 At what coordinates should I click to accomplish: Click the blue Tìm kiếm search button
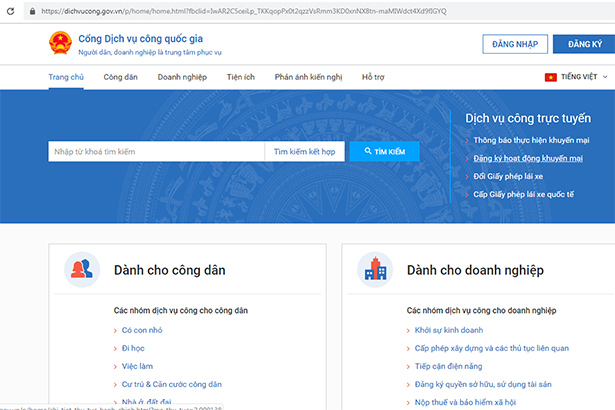click(384, 151)
